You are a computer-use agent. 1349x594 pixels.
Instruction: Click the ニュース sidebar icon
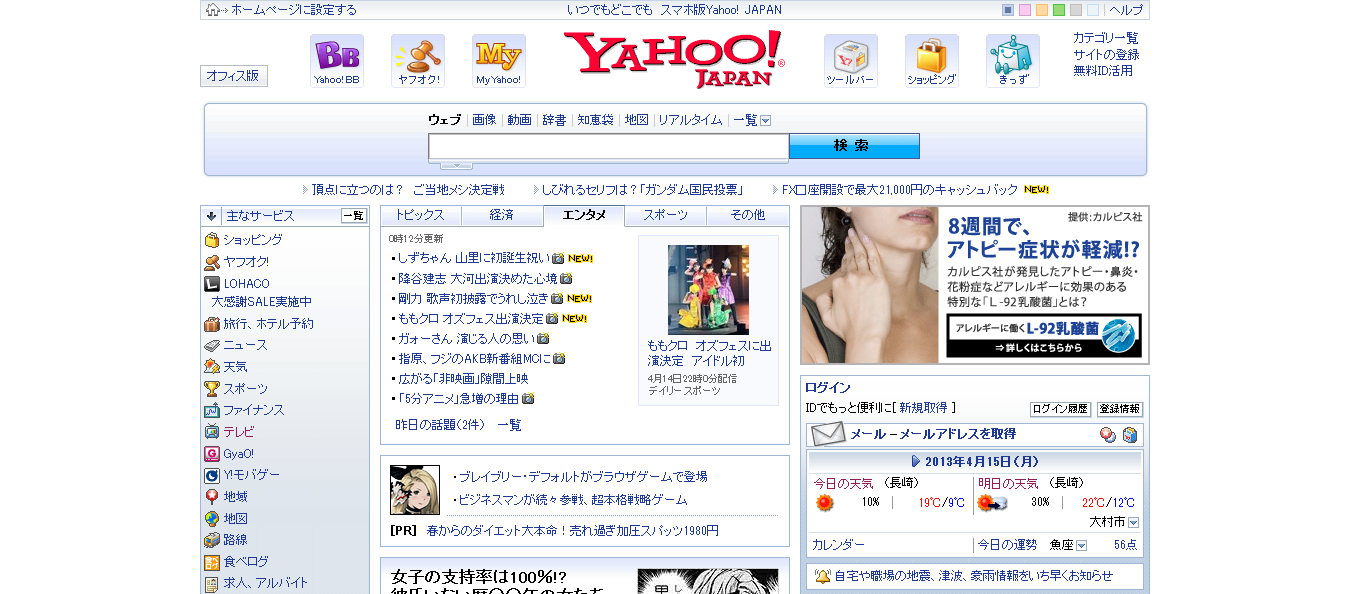click(x=212, y=345)
